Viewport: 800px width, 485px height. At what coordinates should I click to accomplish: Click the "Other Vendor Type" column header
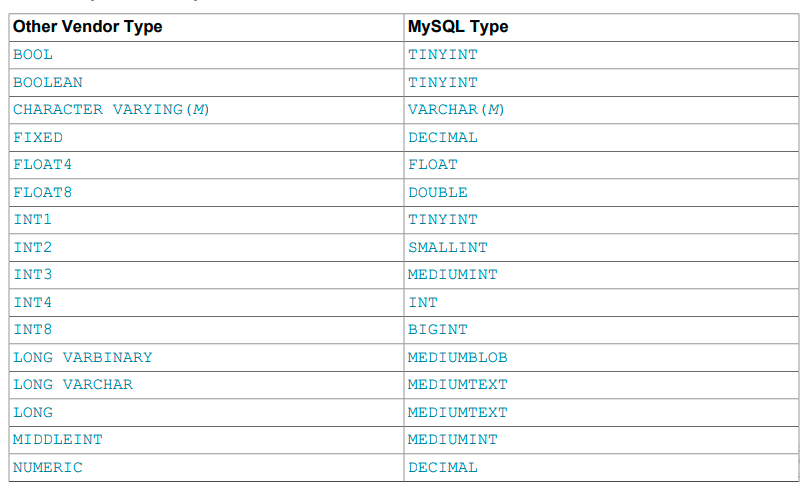coord(87,26)
